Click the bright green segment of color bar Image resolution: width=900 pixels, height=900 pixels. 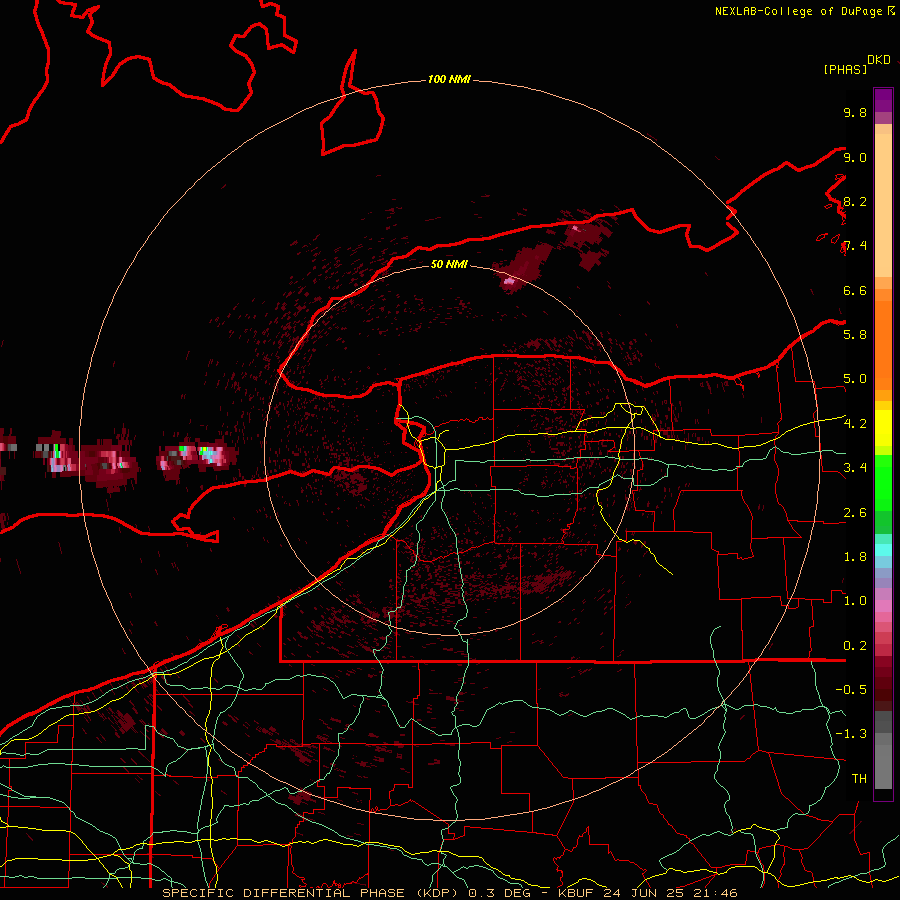(x=883, y=483)
